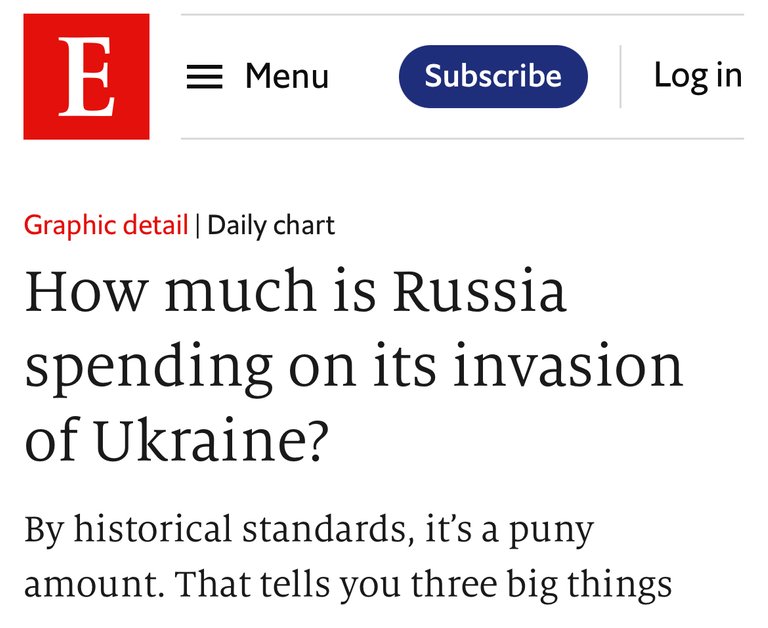The height and width of the screenshot is (628, 768).
Task: Open The Economist red logo homepage
Action: 86,76
